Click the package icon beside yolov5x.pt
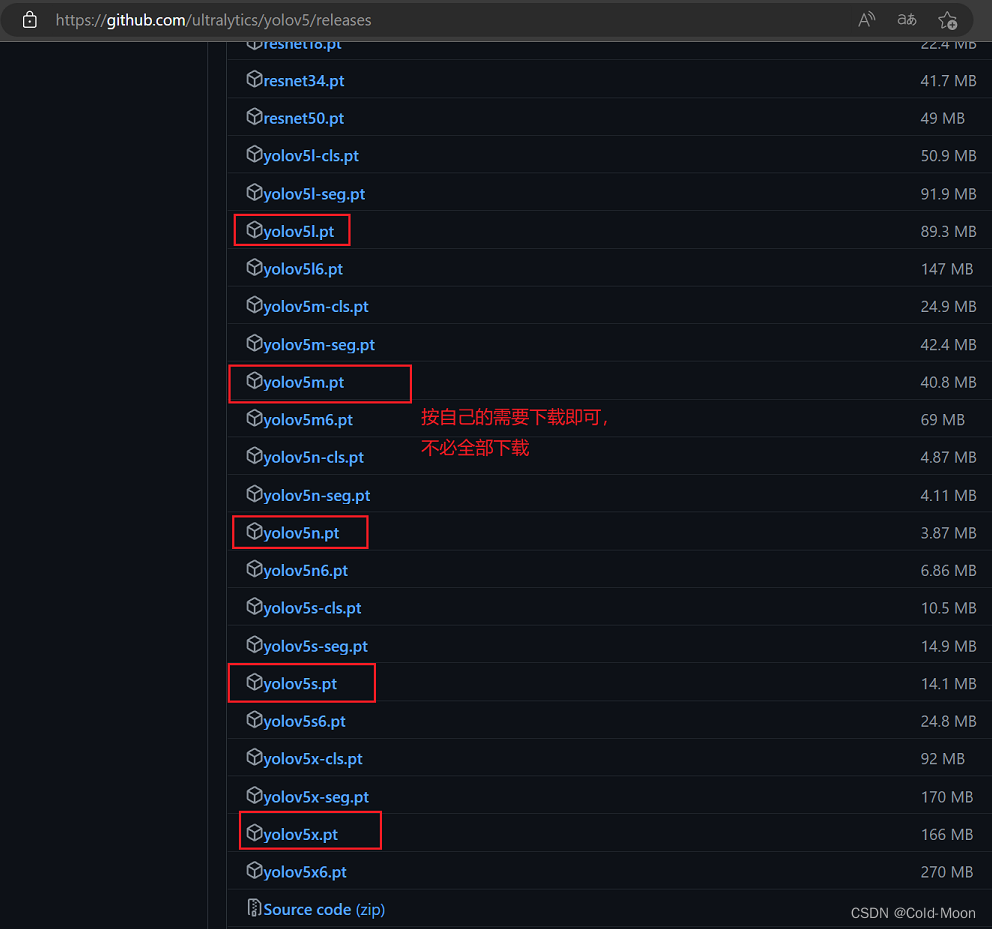 pos(254,832)
